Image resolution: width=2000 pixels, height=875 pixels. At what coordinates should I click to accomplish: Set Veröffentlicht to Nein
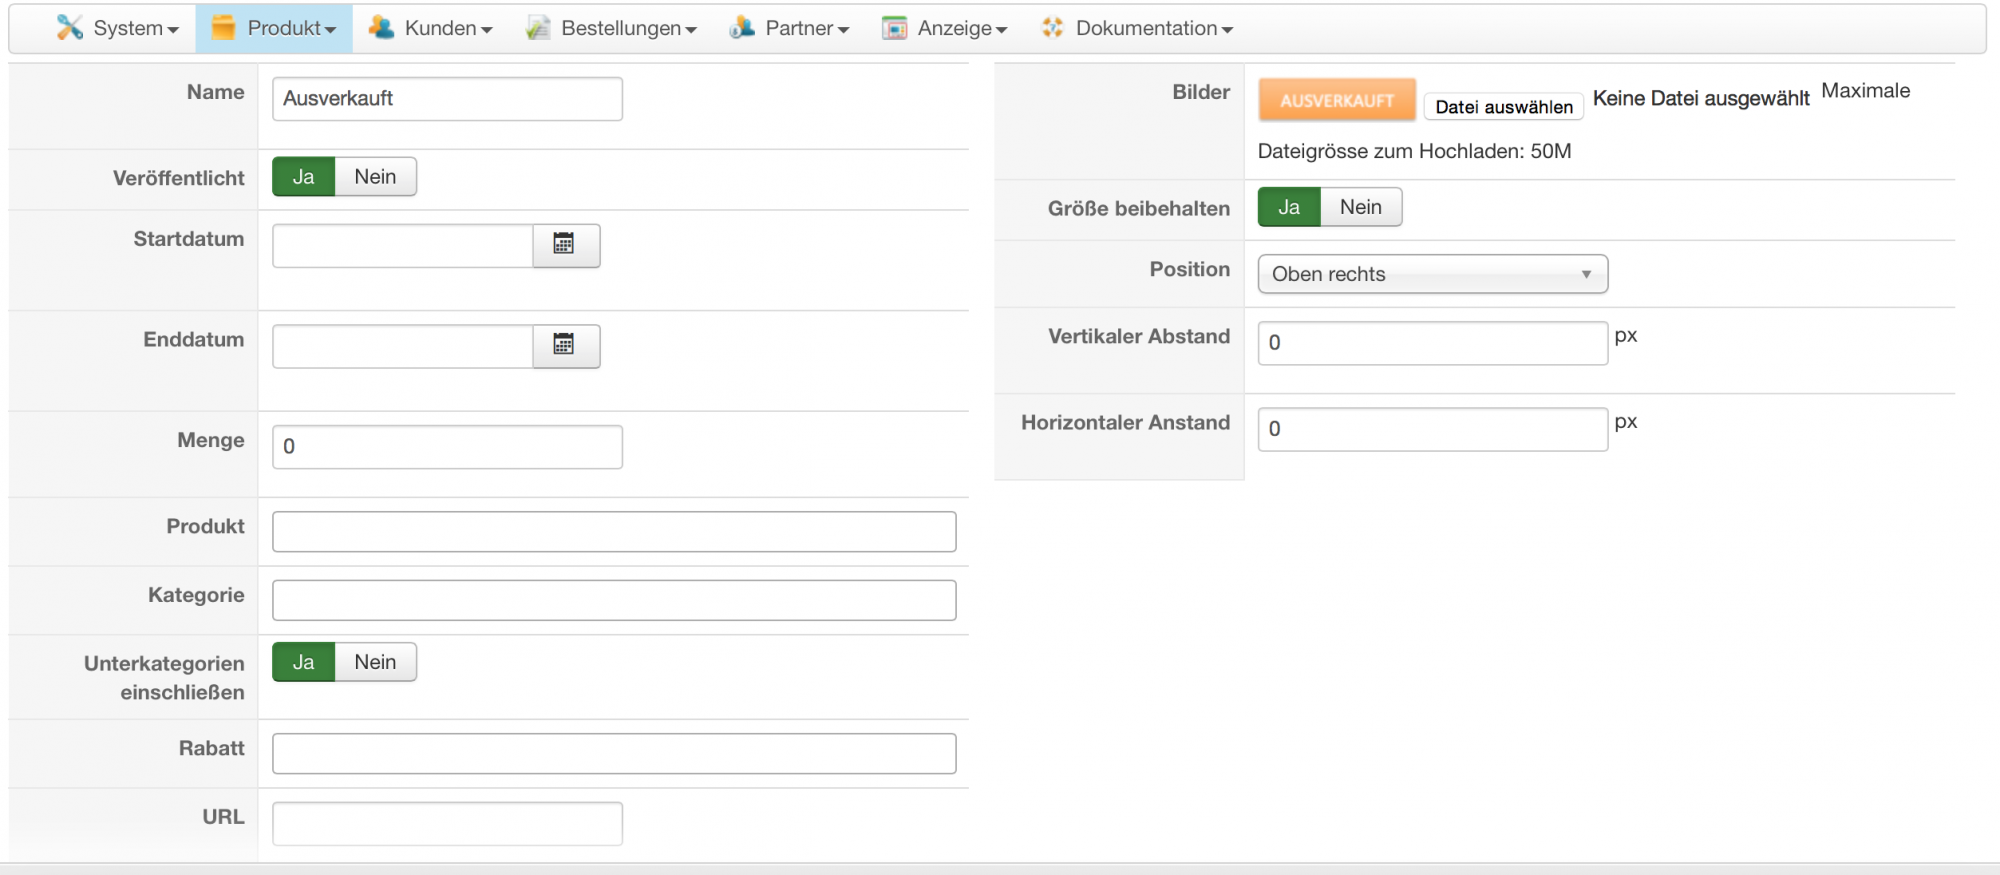point(375,177)
